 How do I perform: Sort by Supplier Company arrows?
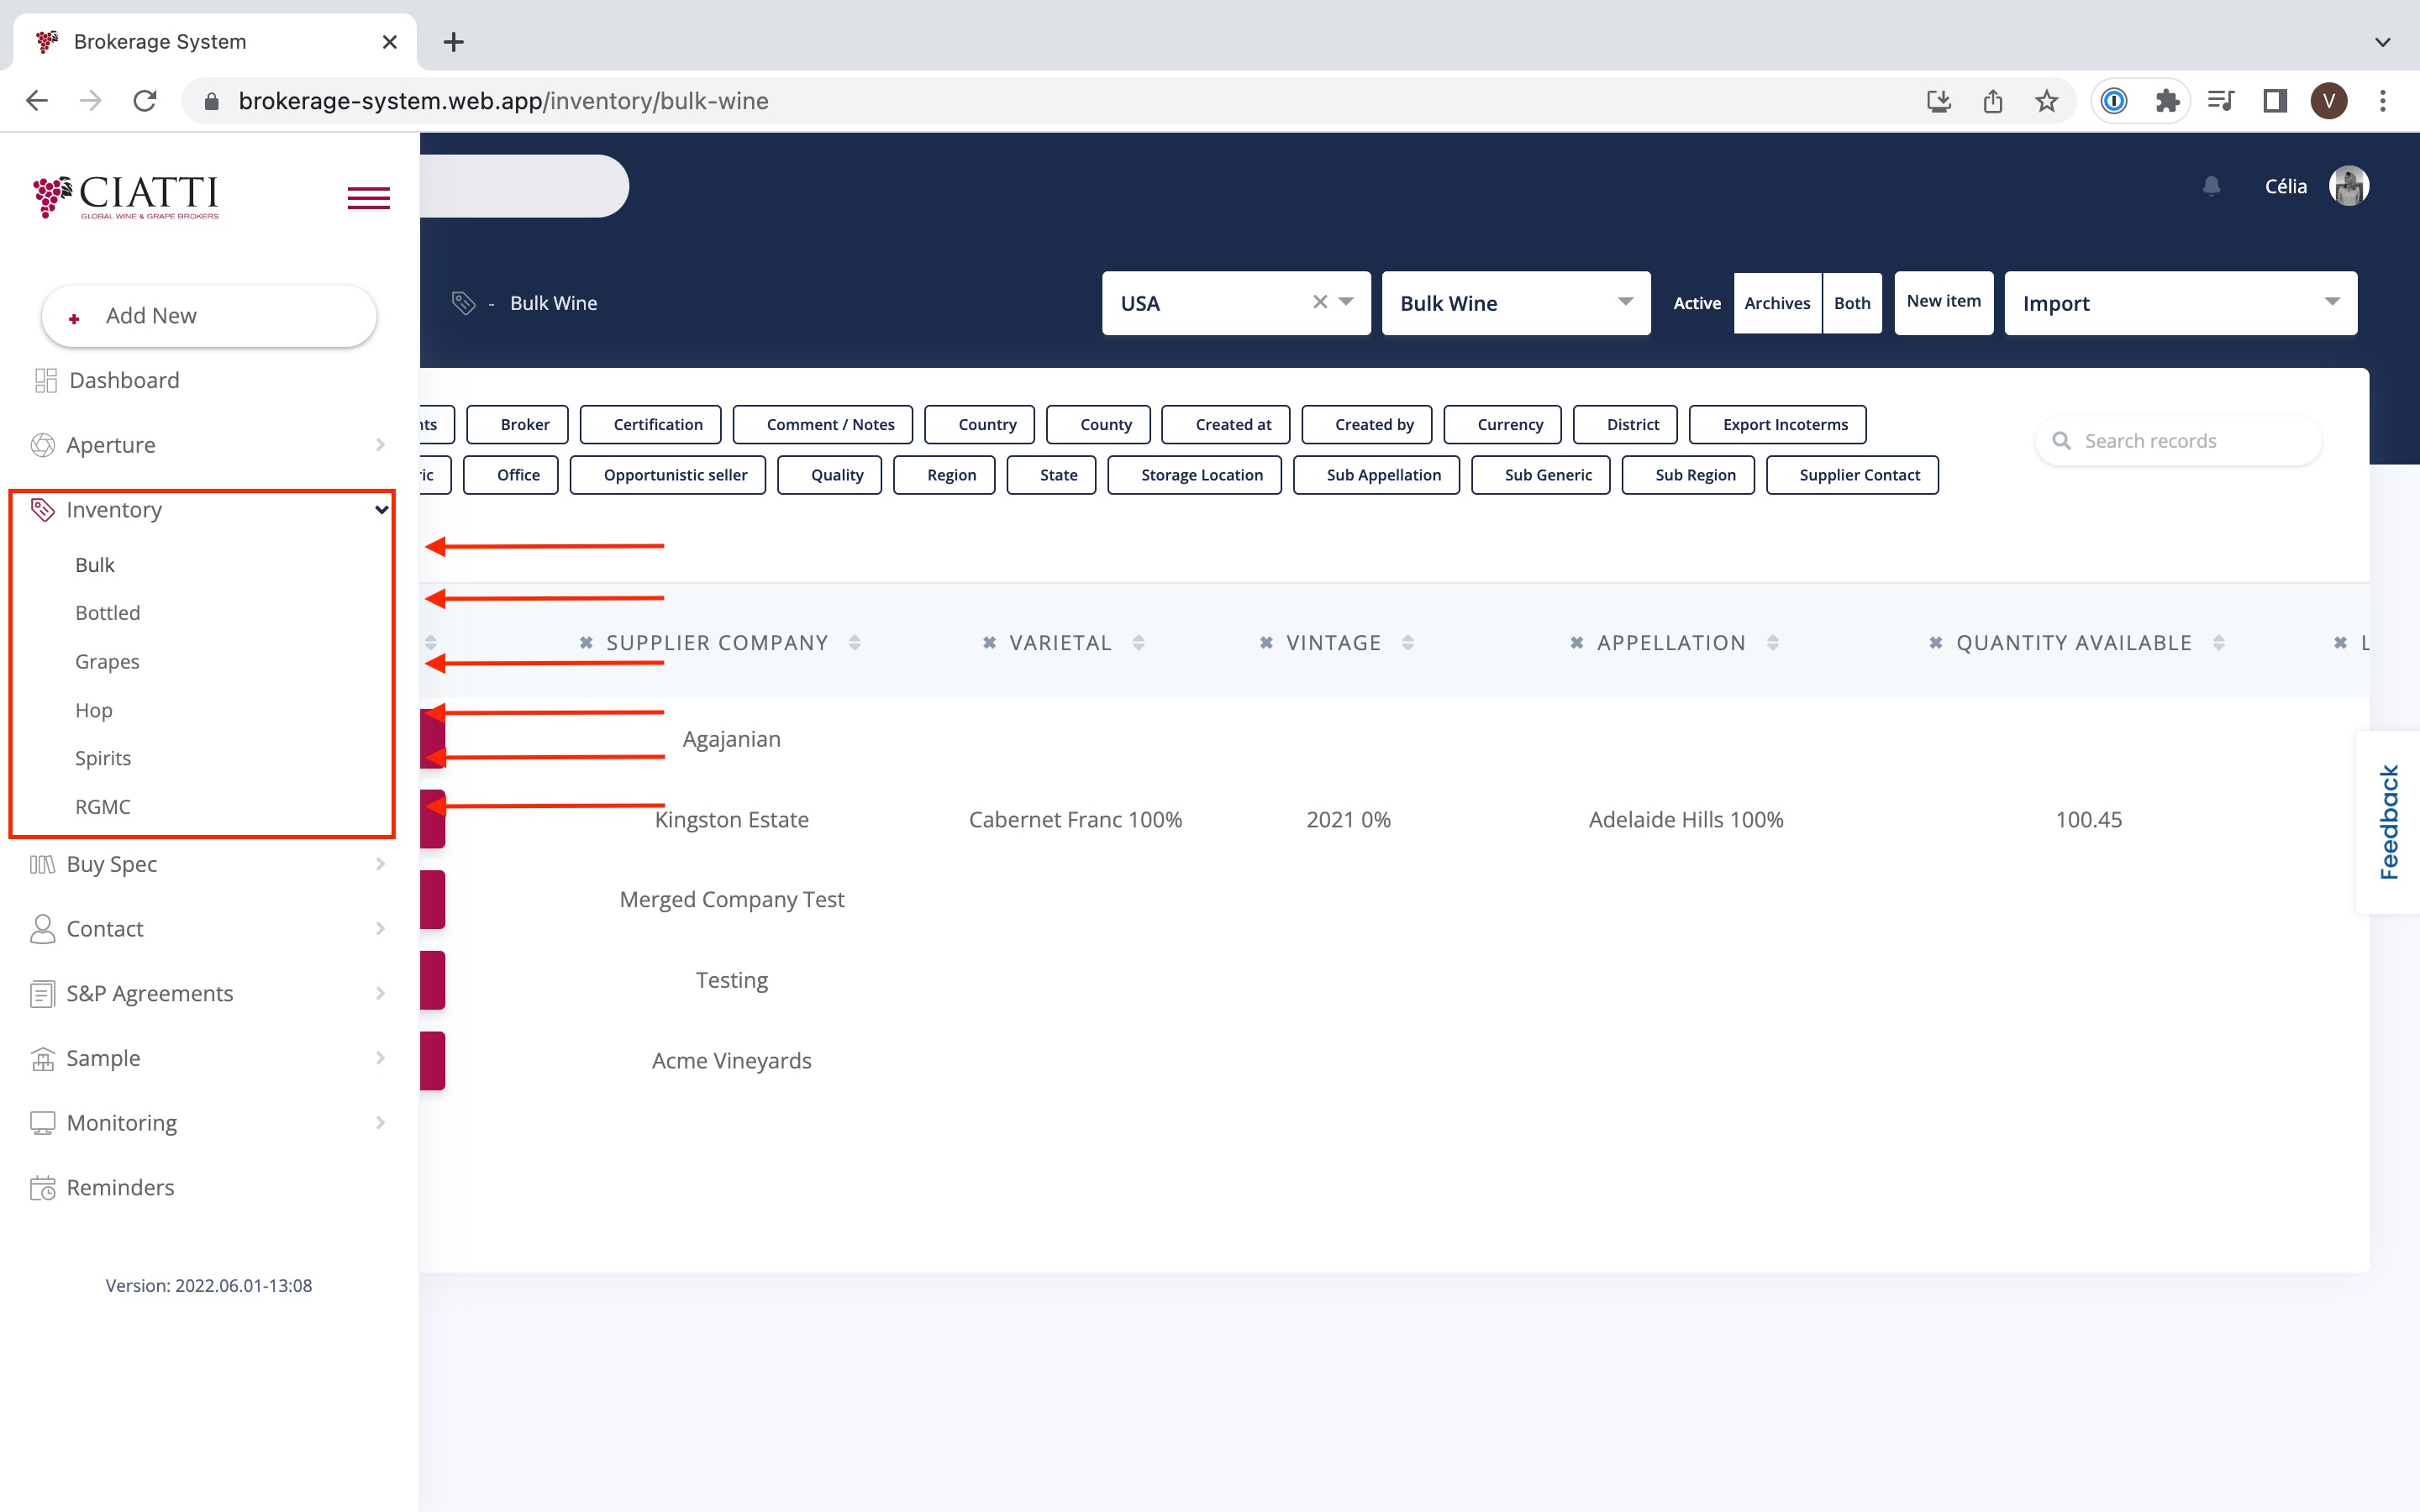pos(855,643)
